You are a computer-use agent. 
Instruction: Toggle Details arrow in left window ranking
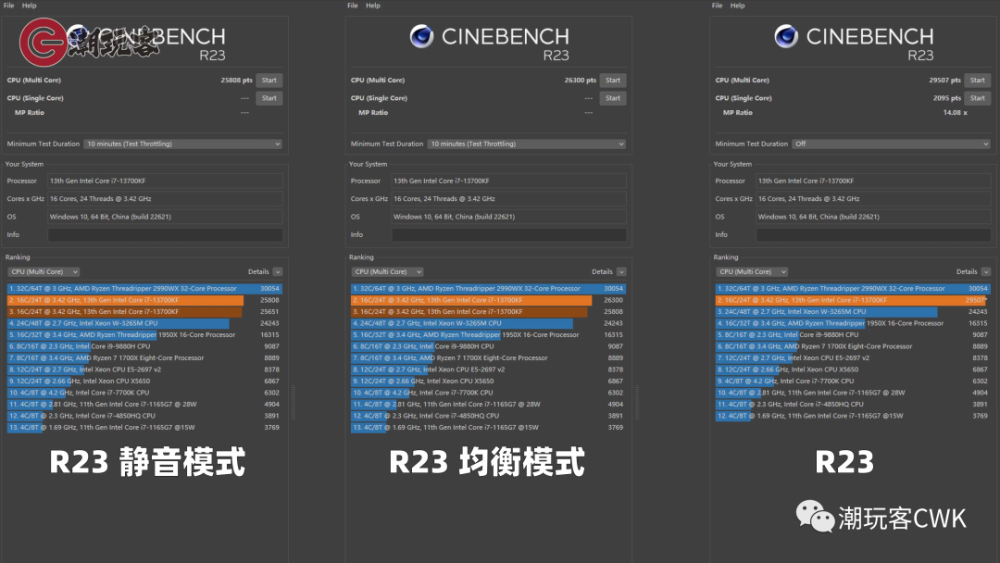278,272
